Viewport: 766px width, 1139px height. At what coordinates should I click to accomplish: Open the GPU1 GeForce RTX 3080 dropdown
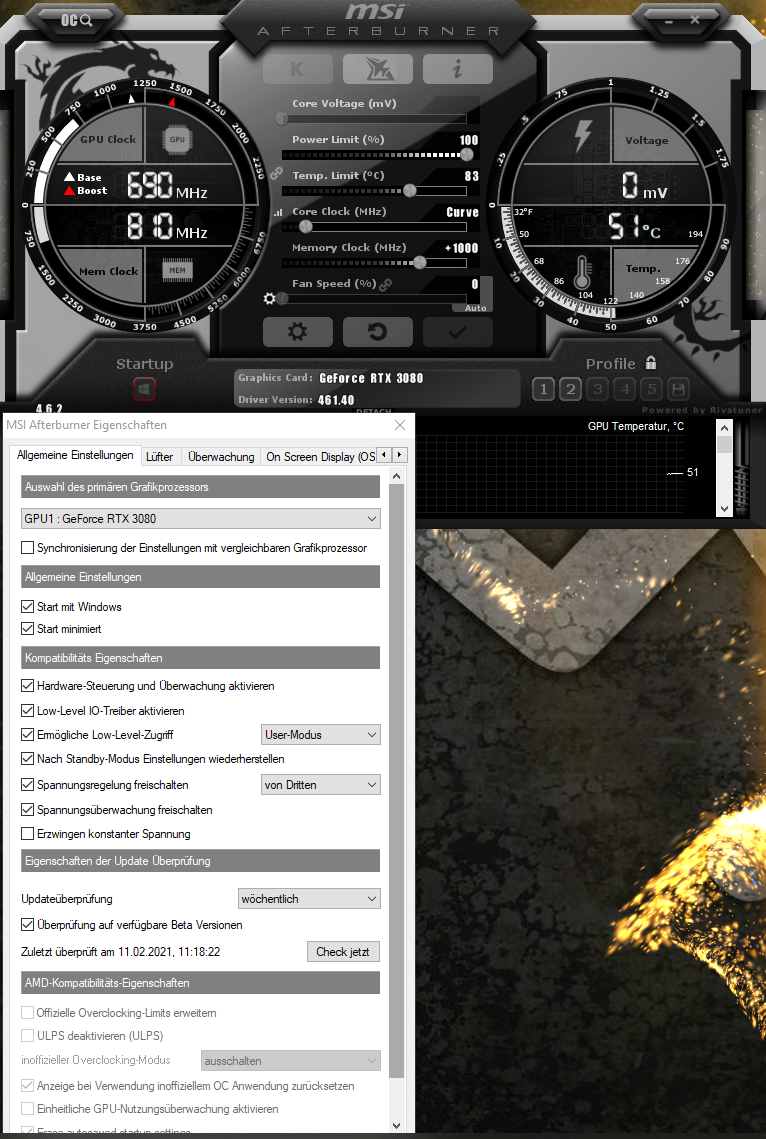pos(201,519)
